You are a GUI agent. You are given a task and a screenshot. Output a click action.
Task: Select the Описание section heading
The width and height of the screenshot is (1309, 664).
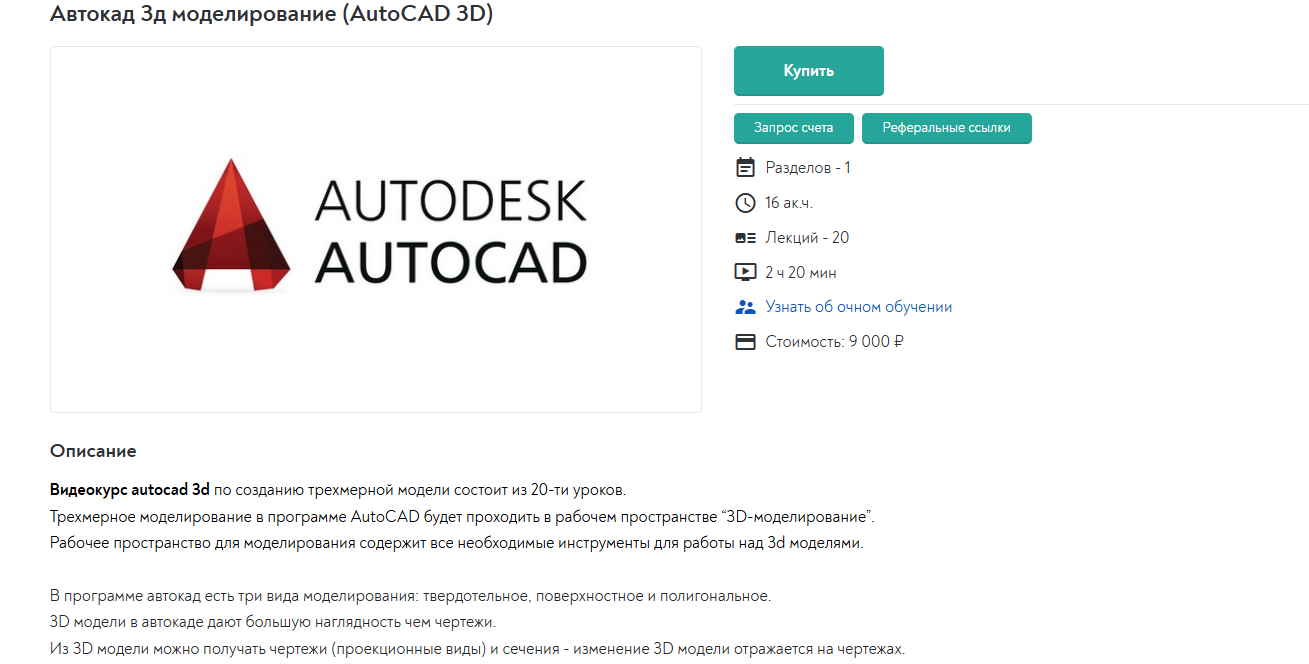[x=93, y=451]
